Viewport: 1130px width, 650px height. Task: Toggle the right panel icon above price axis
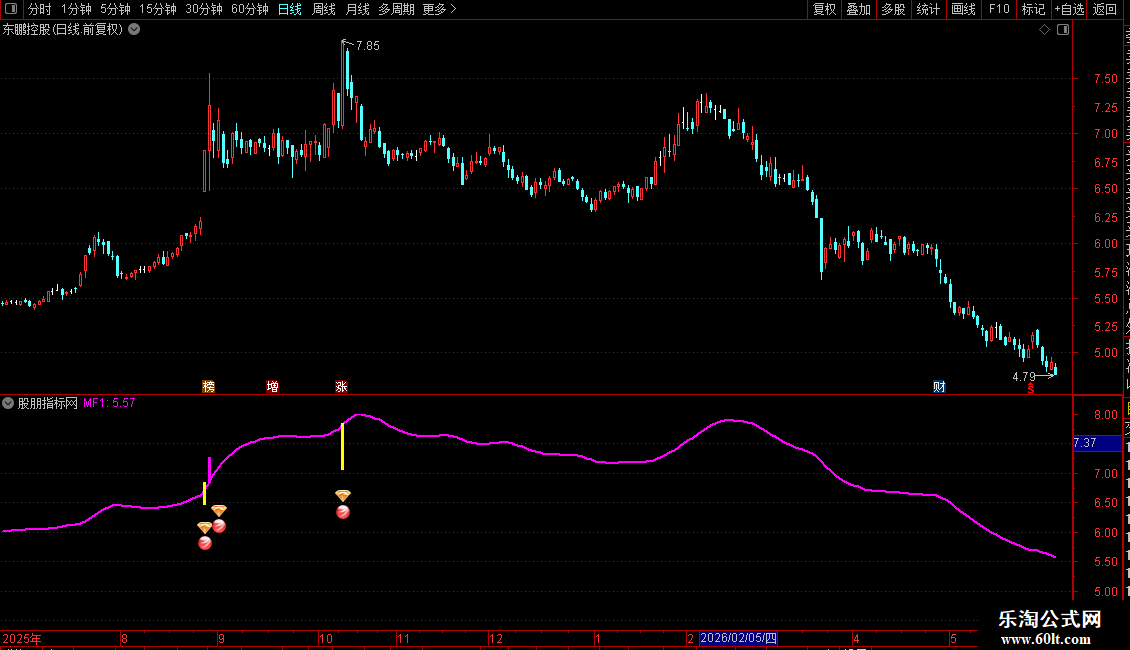click(1062, 30)
